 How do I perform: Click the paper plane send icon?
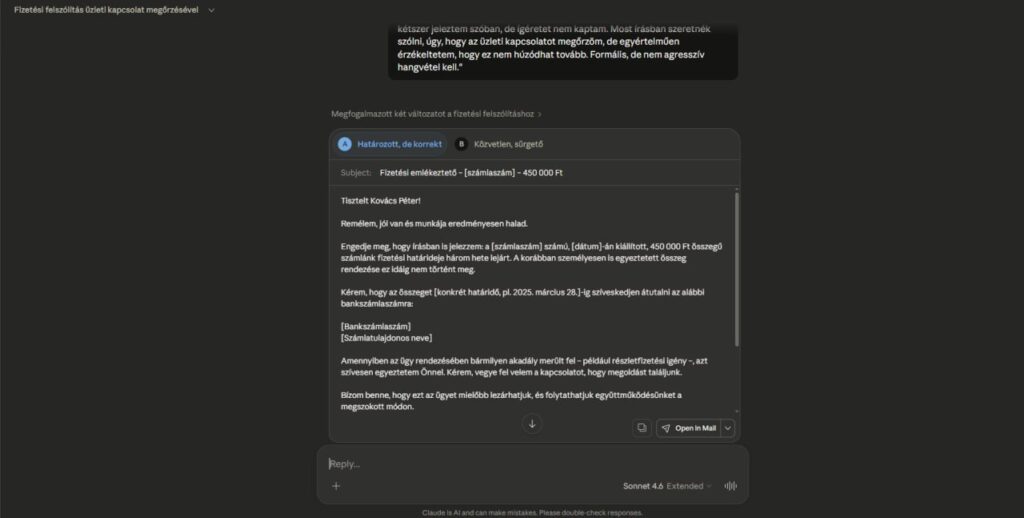coord(665,429)
